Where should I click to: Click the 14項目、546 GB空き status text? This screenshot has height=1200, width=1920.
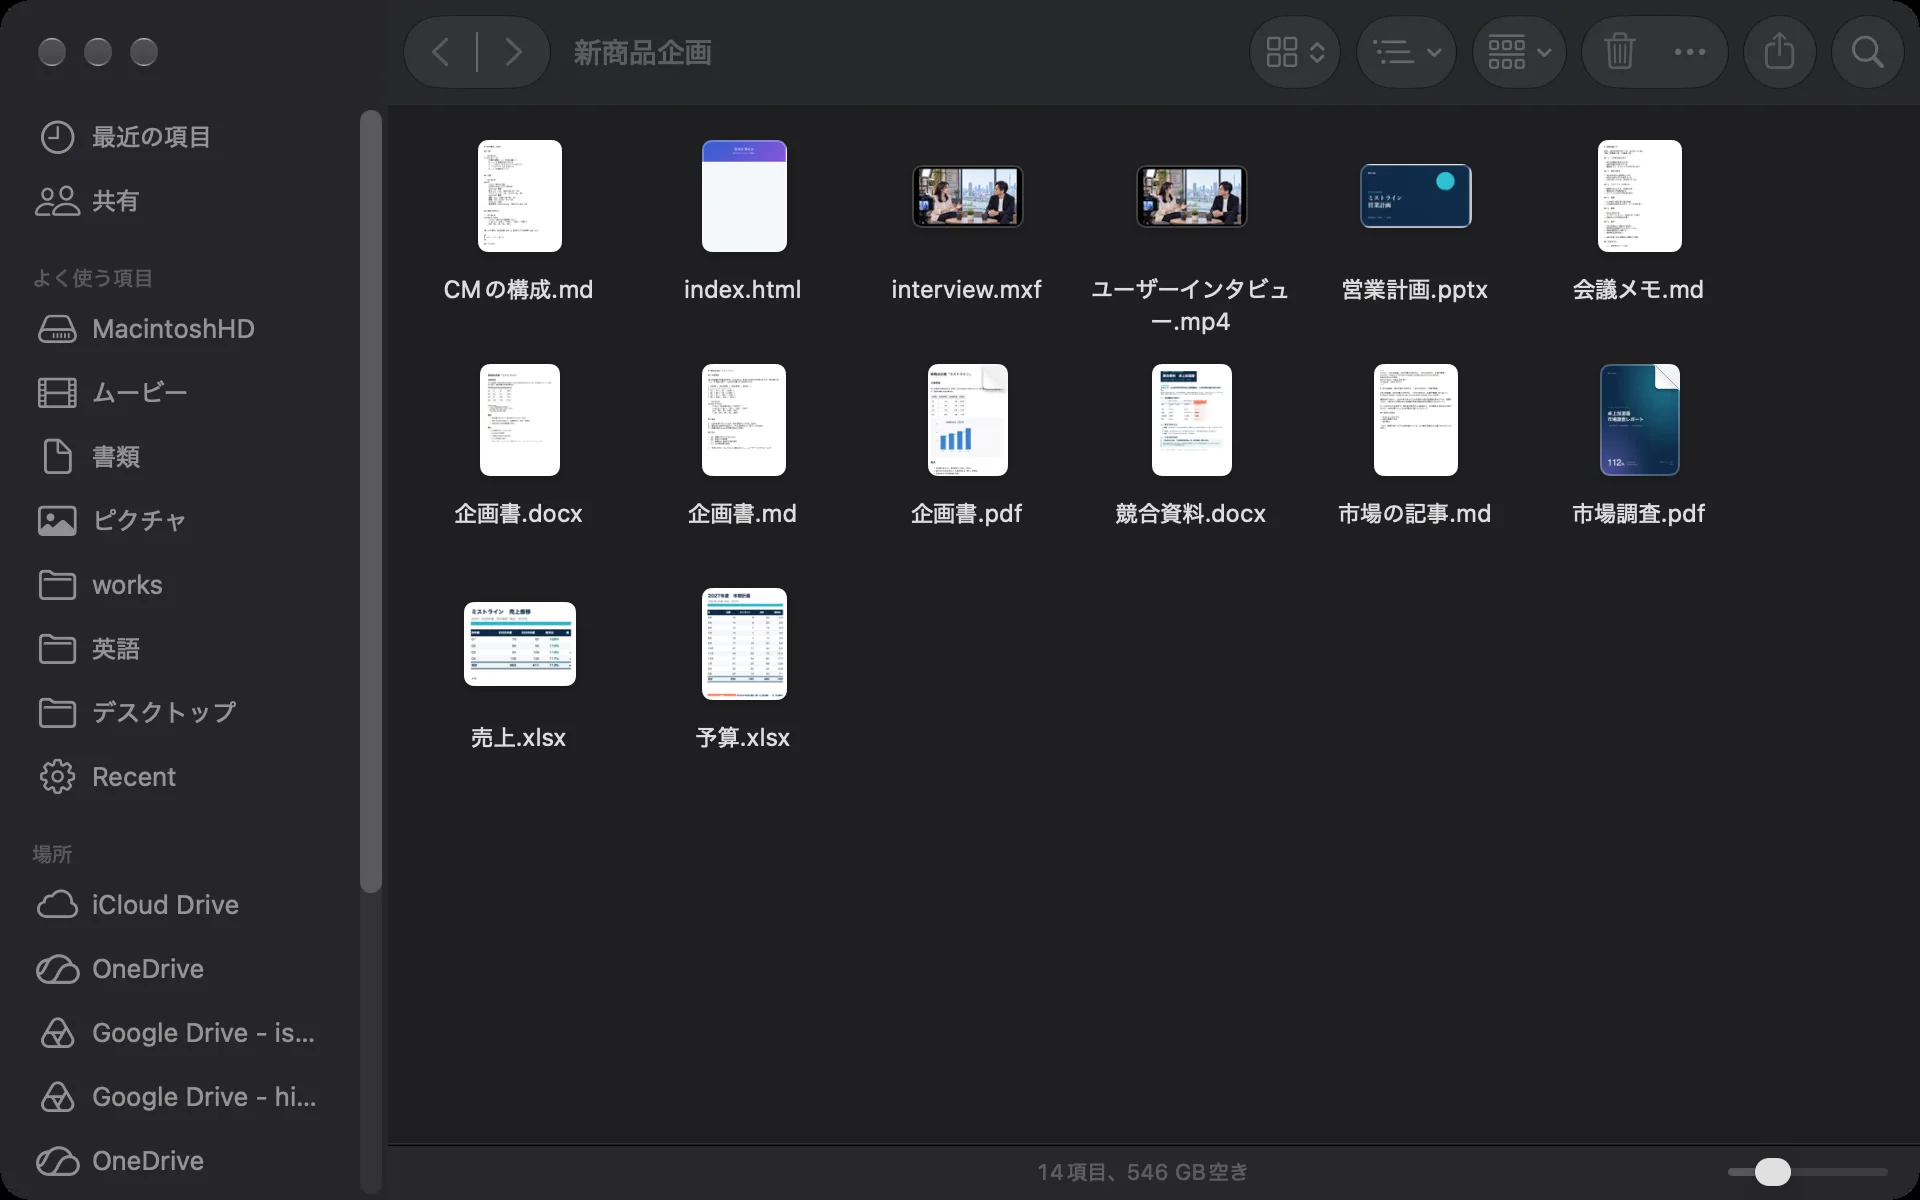pyautogui.click(x=1143, y=1172)
